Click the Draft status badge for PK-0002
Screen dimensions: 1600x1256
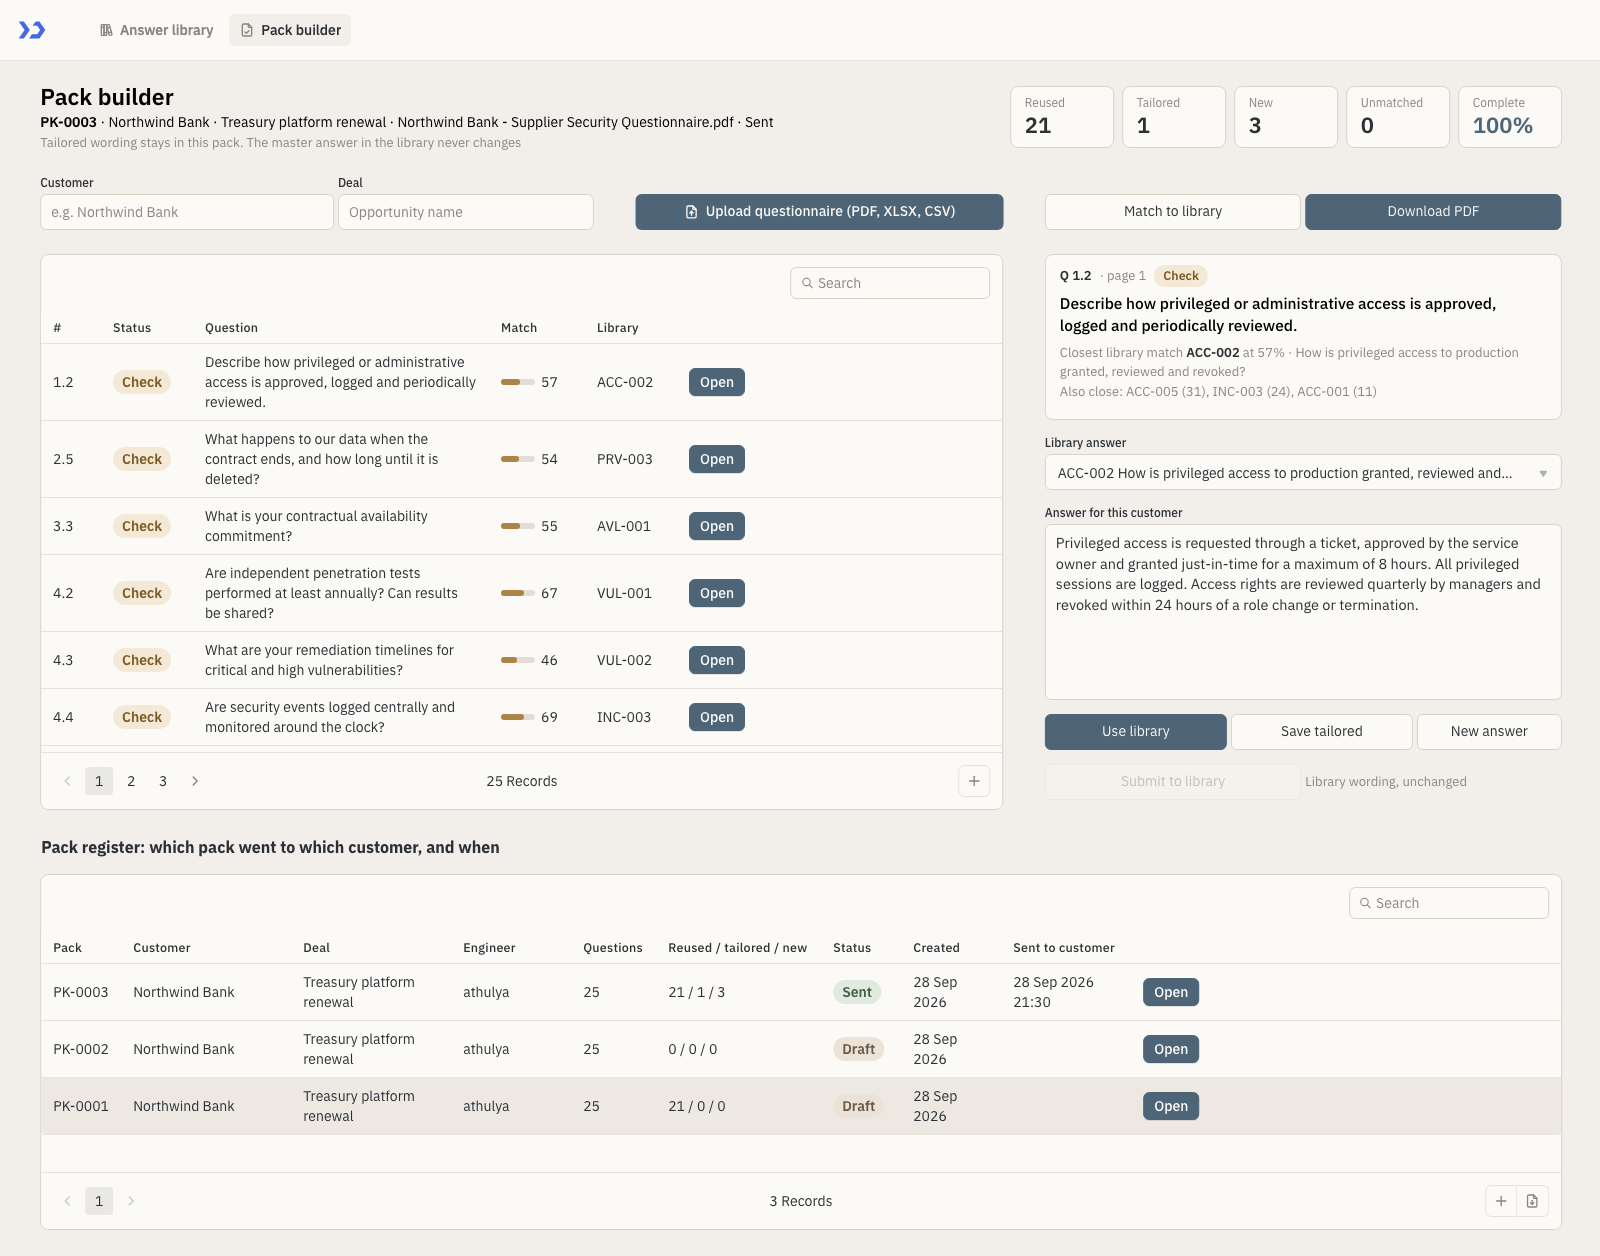[858, 1049]
